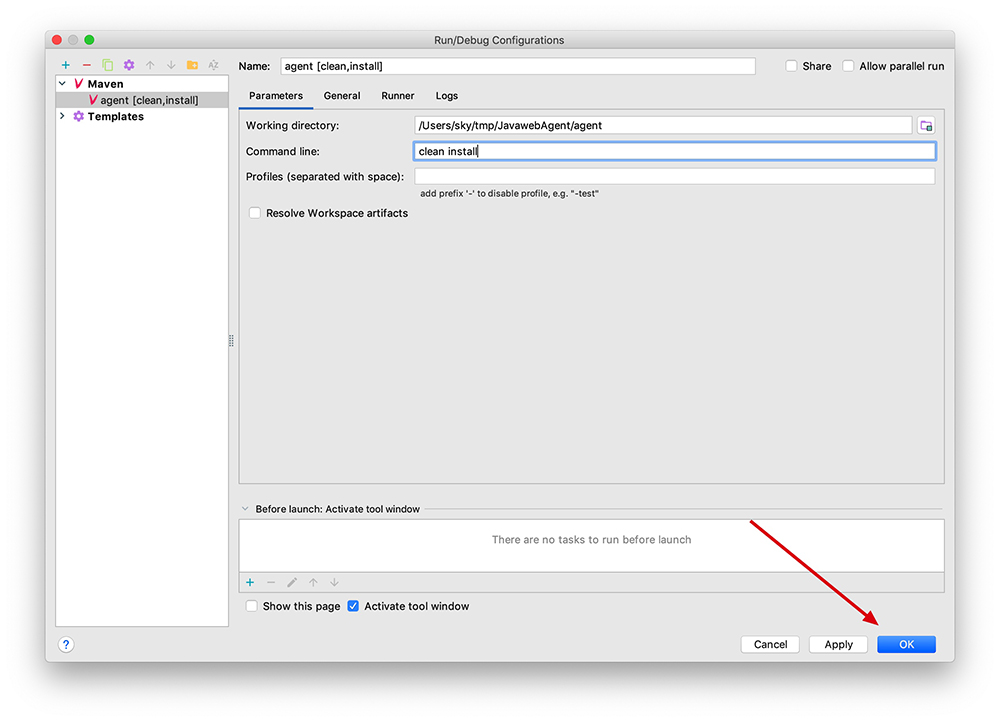Image resolution: width=1000 pixels, height=722 pixels.
Task: Confirm with the OK button
Action: tap(906, 644)
